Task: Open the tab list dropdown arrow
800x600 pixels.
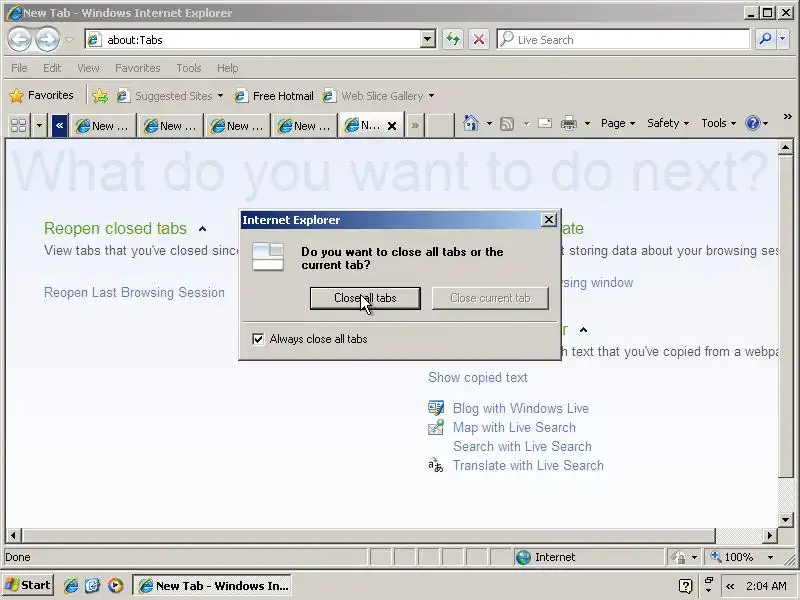Action: coord(39,125)
